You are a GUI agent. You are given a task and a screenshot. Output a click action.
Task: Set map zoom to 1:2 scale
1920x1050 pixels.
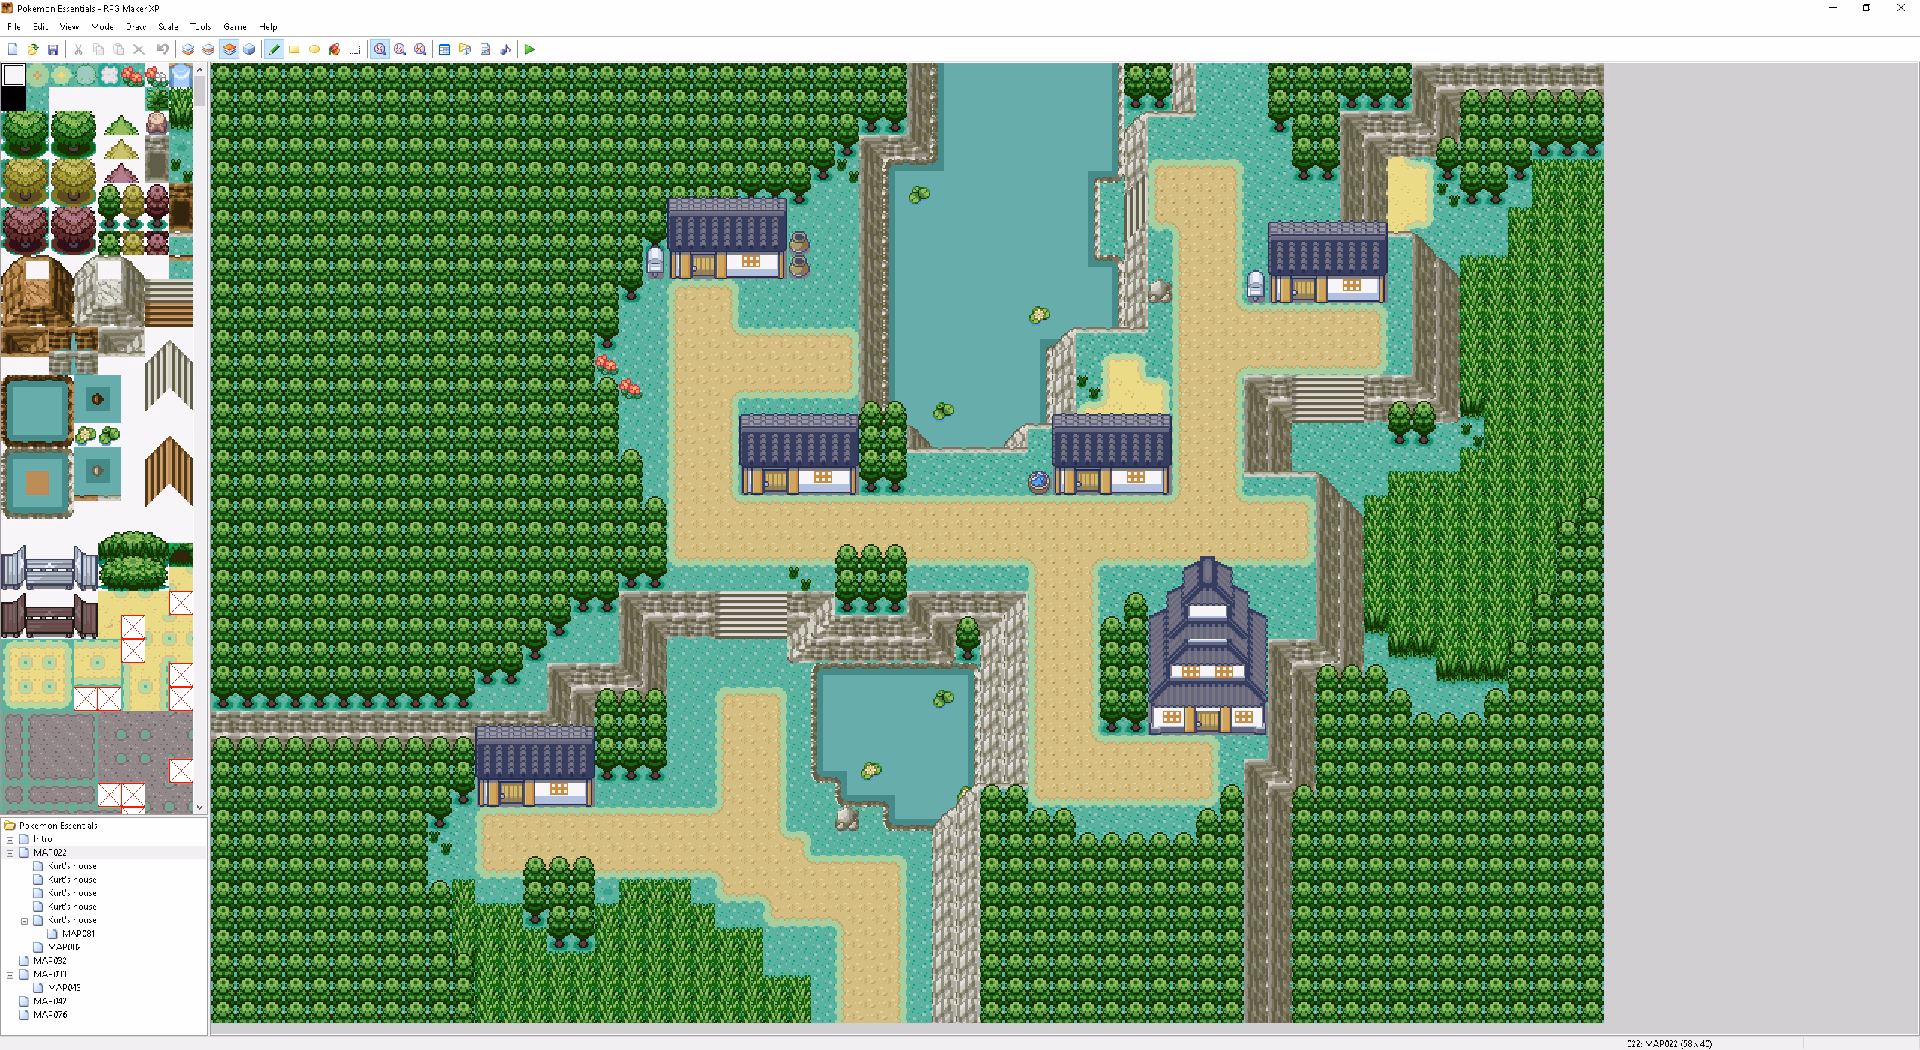[x=399, y=49]
